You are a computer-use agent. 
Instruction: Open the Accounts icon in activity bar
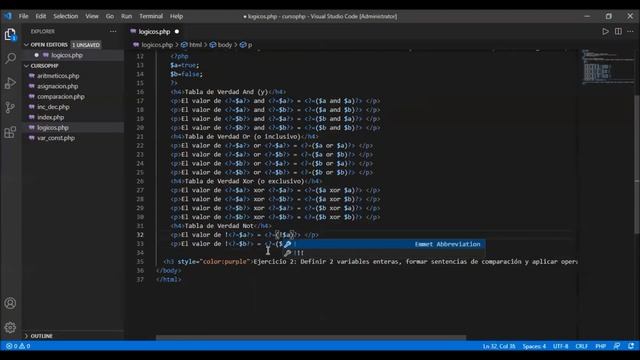click(x=10, y=303)
